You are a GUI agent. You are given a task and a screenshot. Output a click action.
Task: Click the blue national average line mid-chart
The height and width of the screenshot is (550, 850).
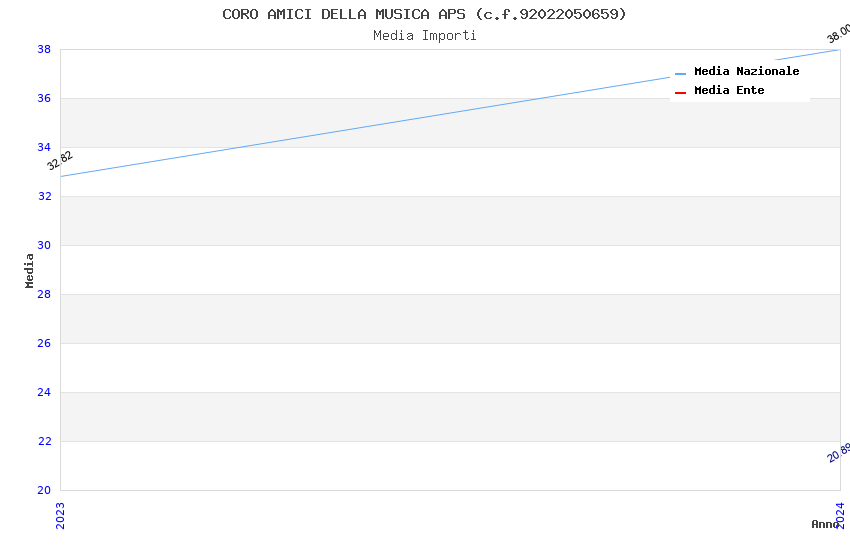[x=450, y=113]
